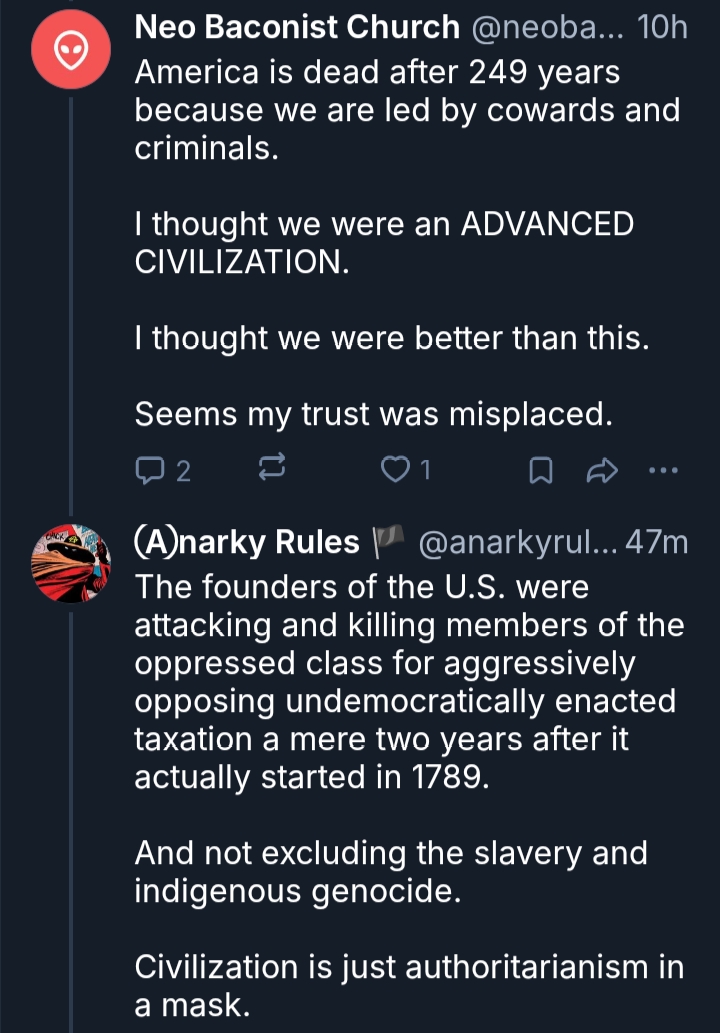Image resolution: width=720 pixels, height=1033 pixels.
Task: Open the three-dot more options menu
Action: [x=664, y=469]
